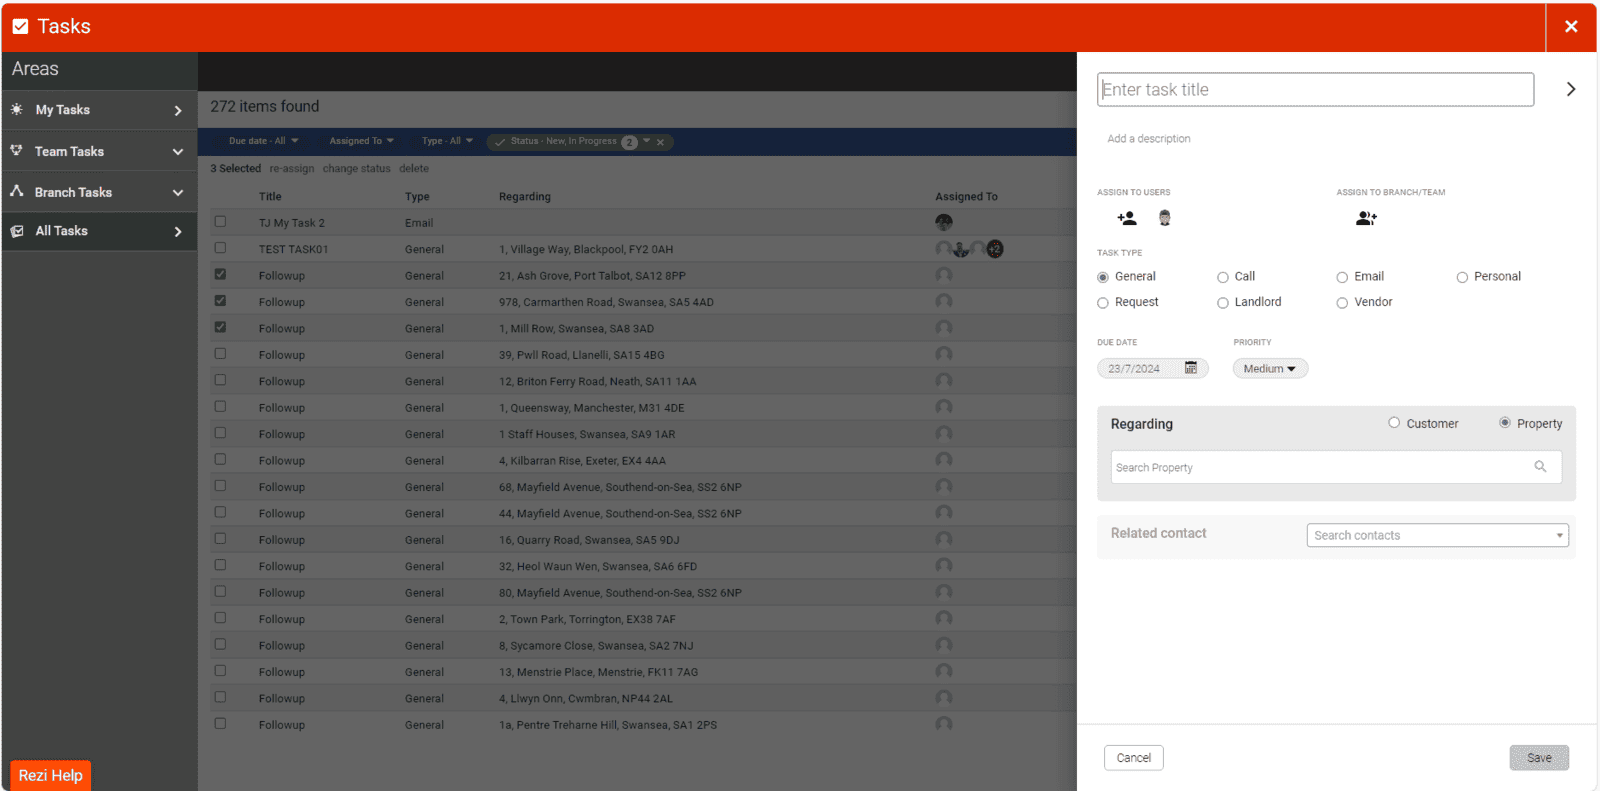Select the Personal task type radio
The image size is (1600, 791).
[x=1462, y=277]
